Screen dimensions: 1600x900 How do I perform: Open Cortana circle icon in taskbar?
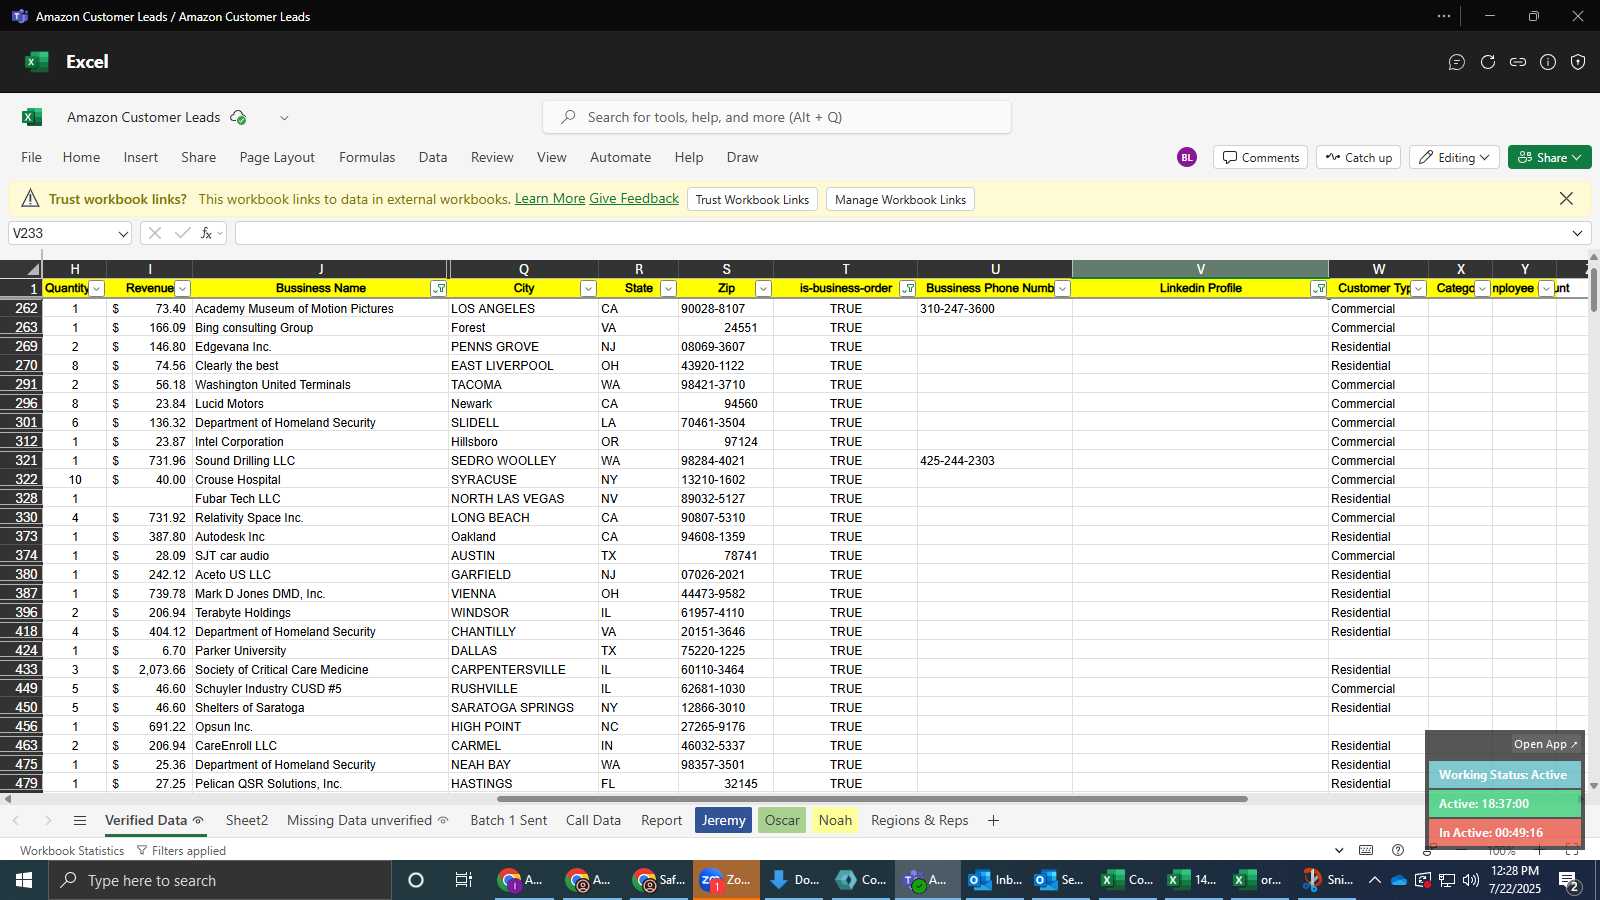[x=416, y=880]
